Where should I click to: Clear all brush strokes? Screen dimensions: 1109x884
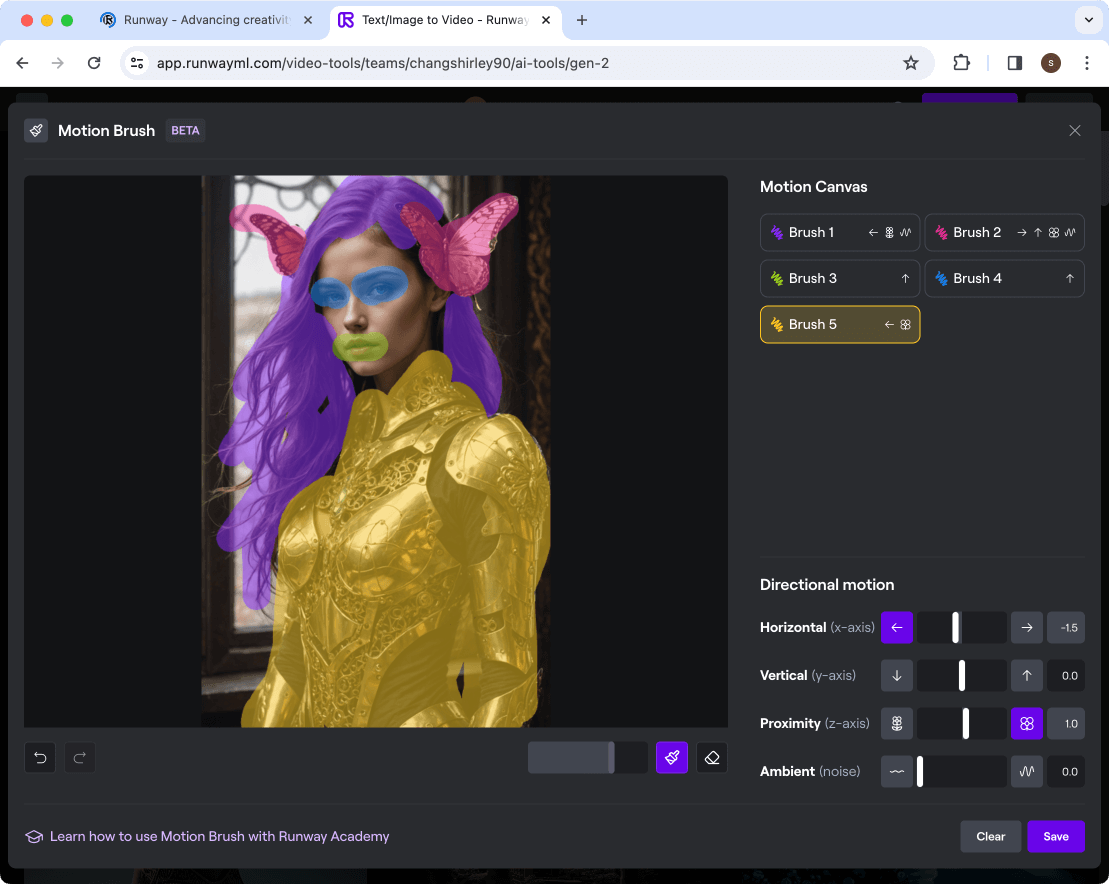tap(990, 837)
